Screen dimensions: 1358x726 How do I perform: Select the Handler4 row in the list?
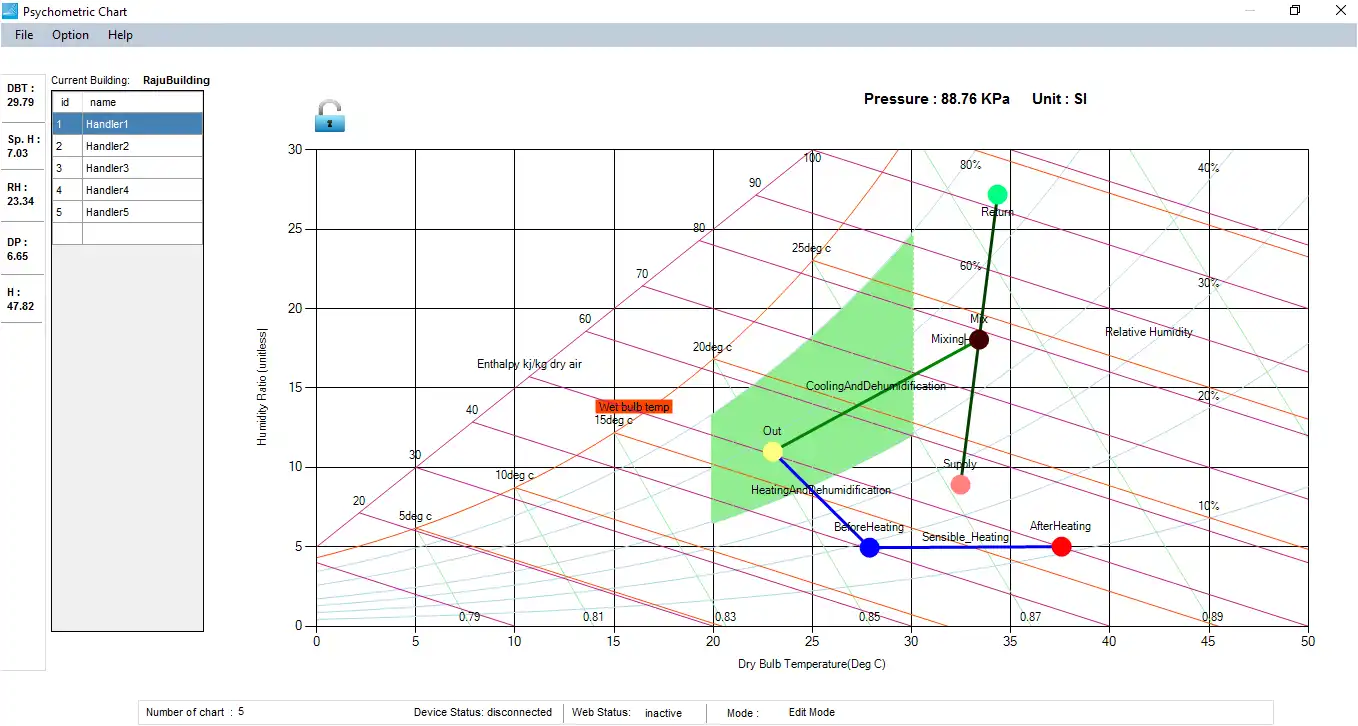pyautogui.click(x=127, y=190)
